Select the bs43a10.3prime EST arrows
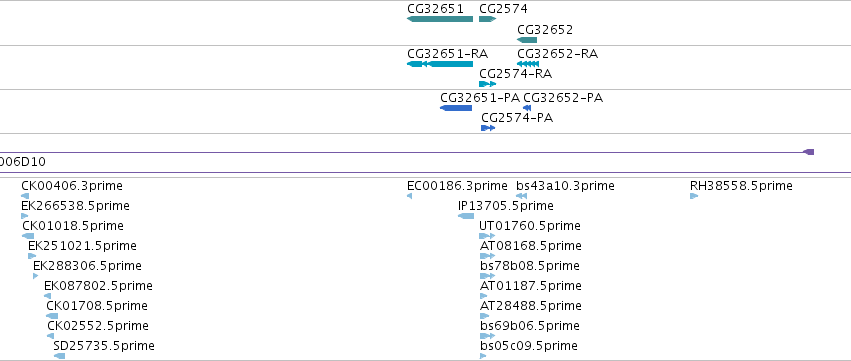 click(x=522, y=196)
